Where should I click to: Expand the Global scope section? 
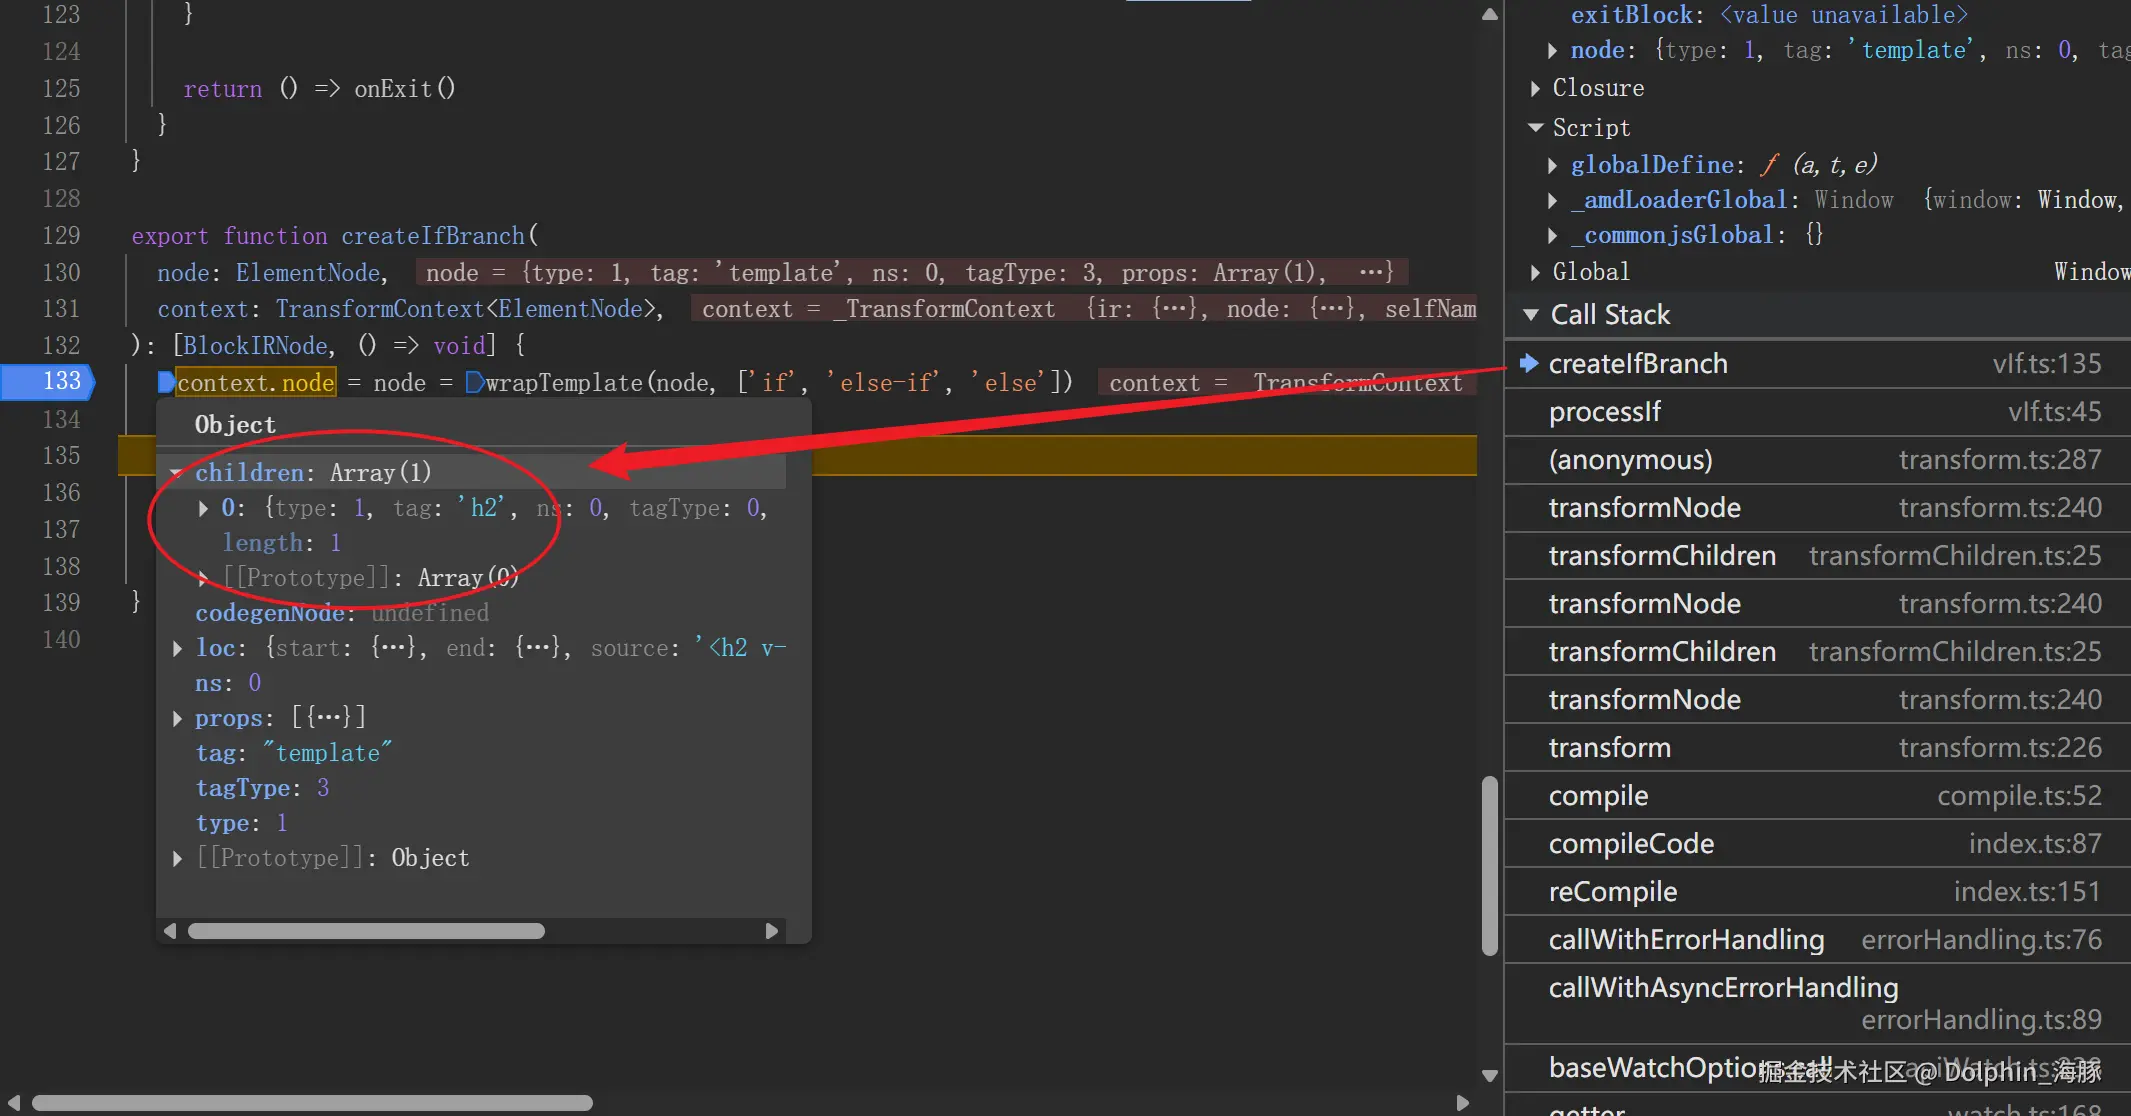pyautogui.click(x=1535, y=272)
